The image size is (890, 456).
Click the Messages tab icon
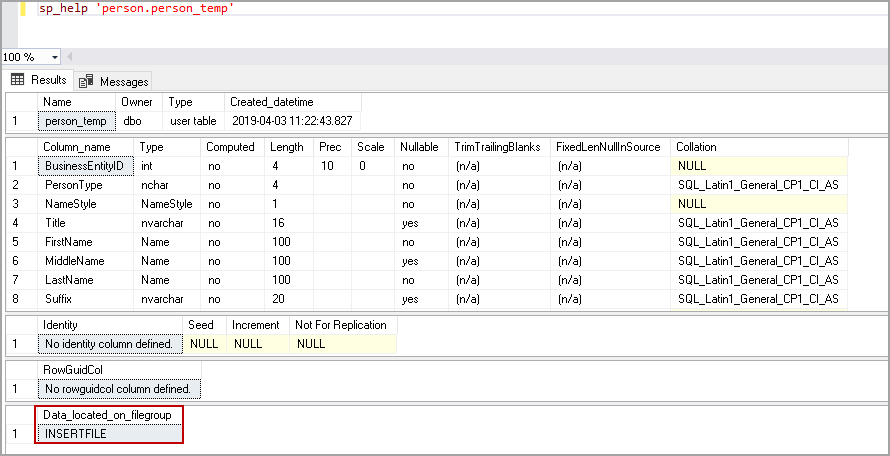[86, 81]
